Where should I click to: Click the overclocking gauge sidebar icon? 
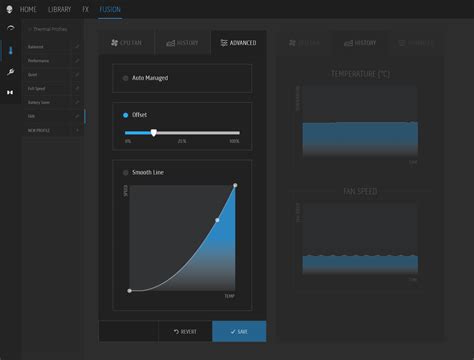11,28
